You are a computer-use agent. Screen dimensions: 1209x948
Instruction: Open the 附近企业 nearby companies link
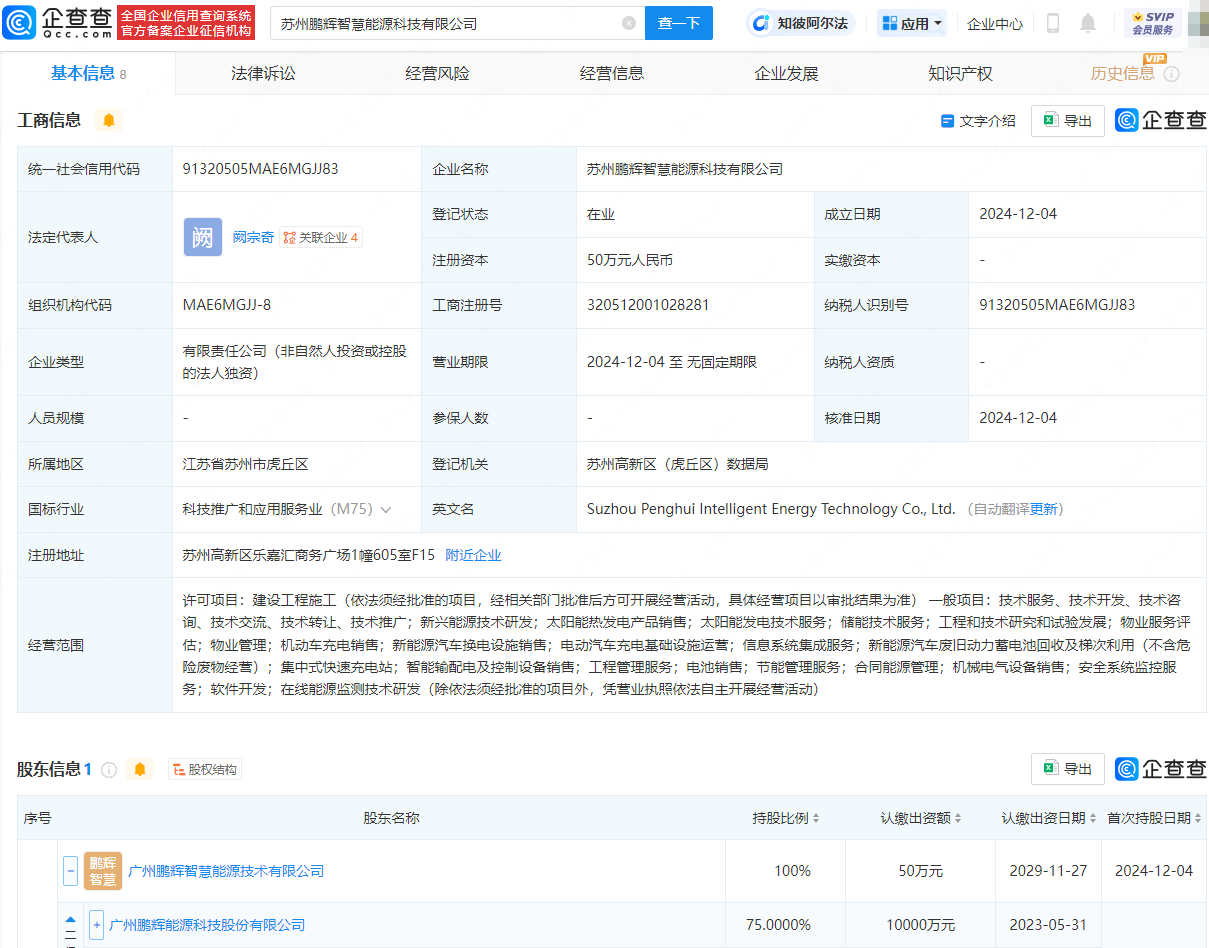[473, 555]
